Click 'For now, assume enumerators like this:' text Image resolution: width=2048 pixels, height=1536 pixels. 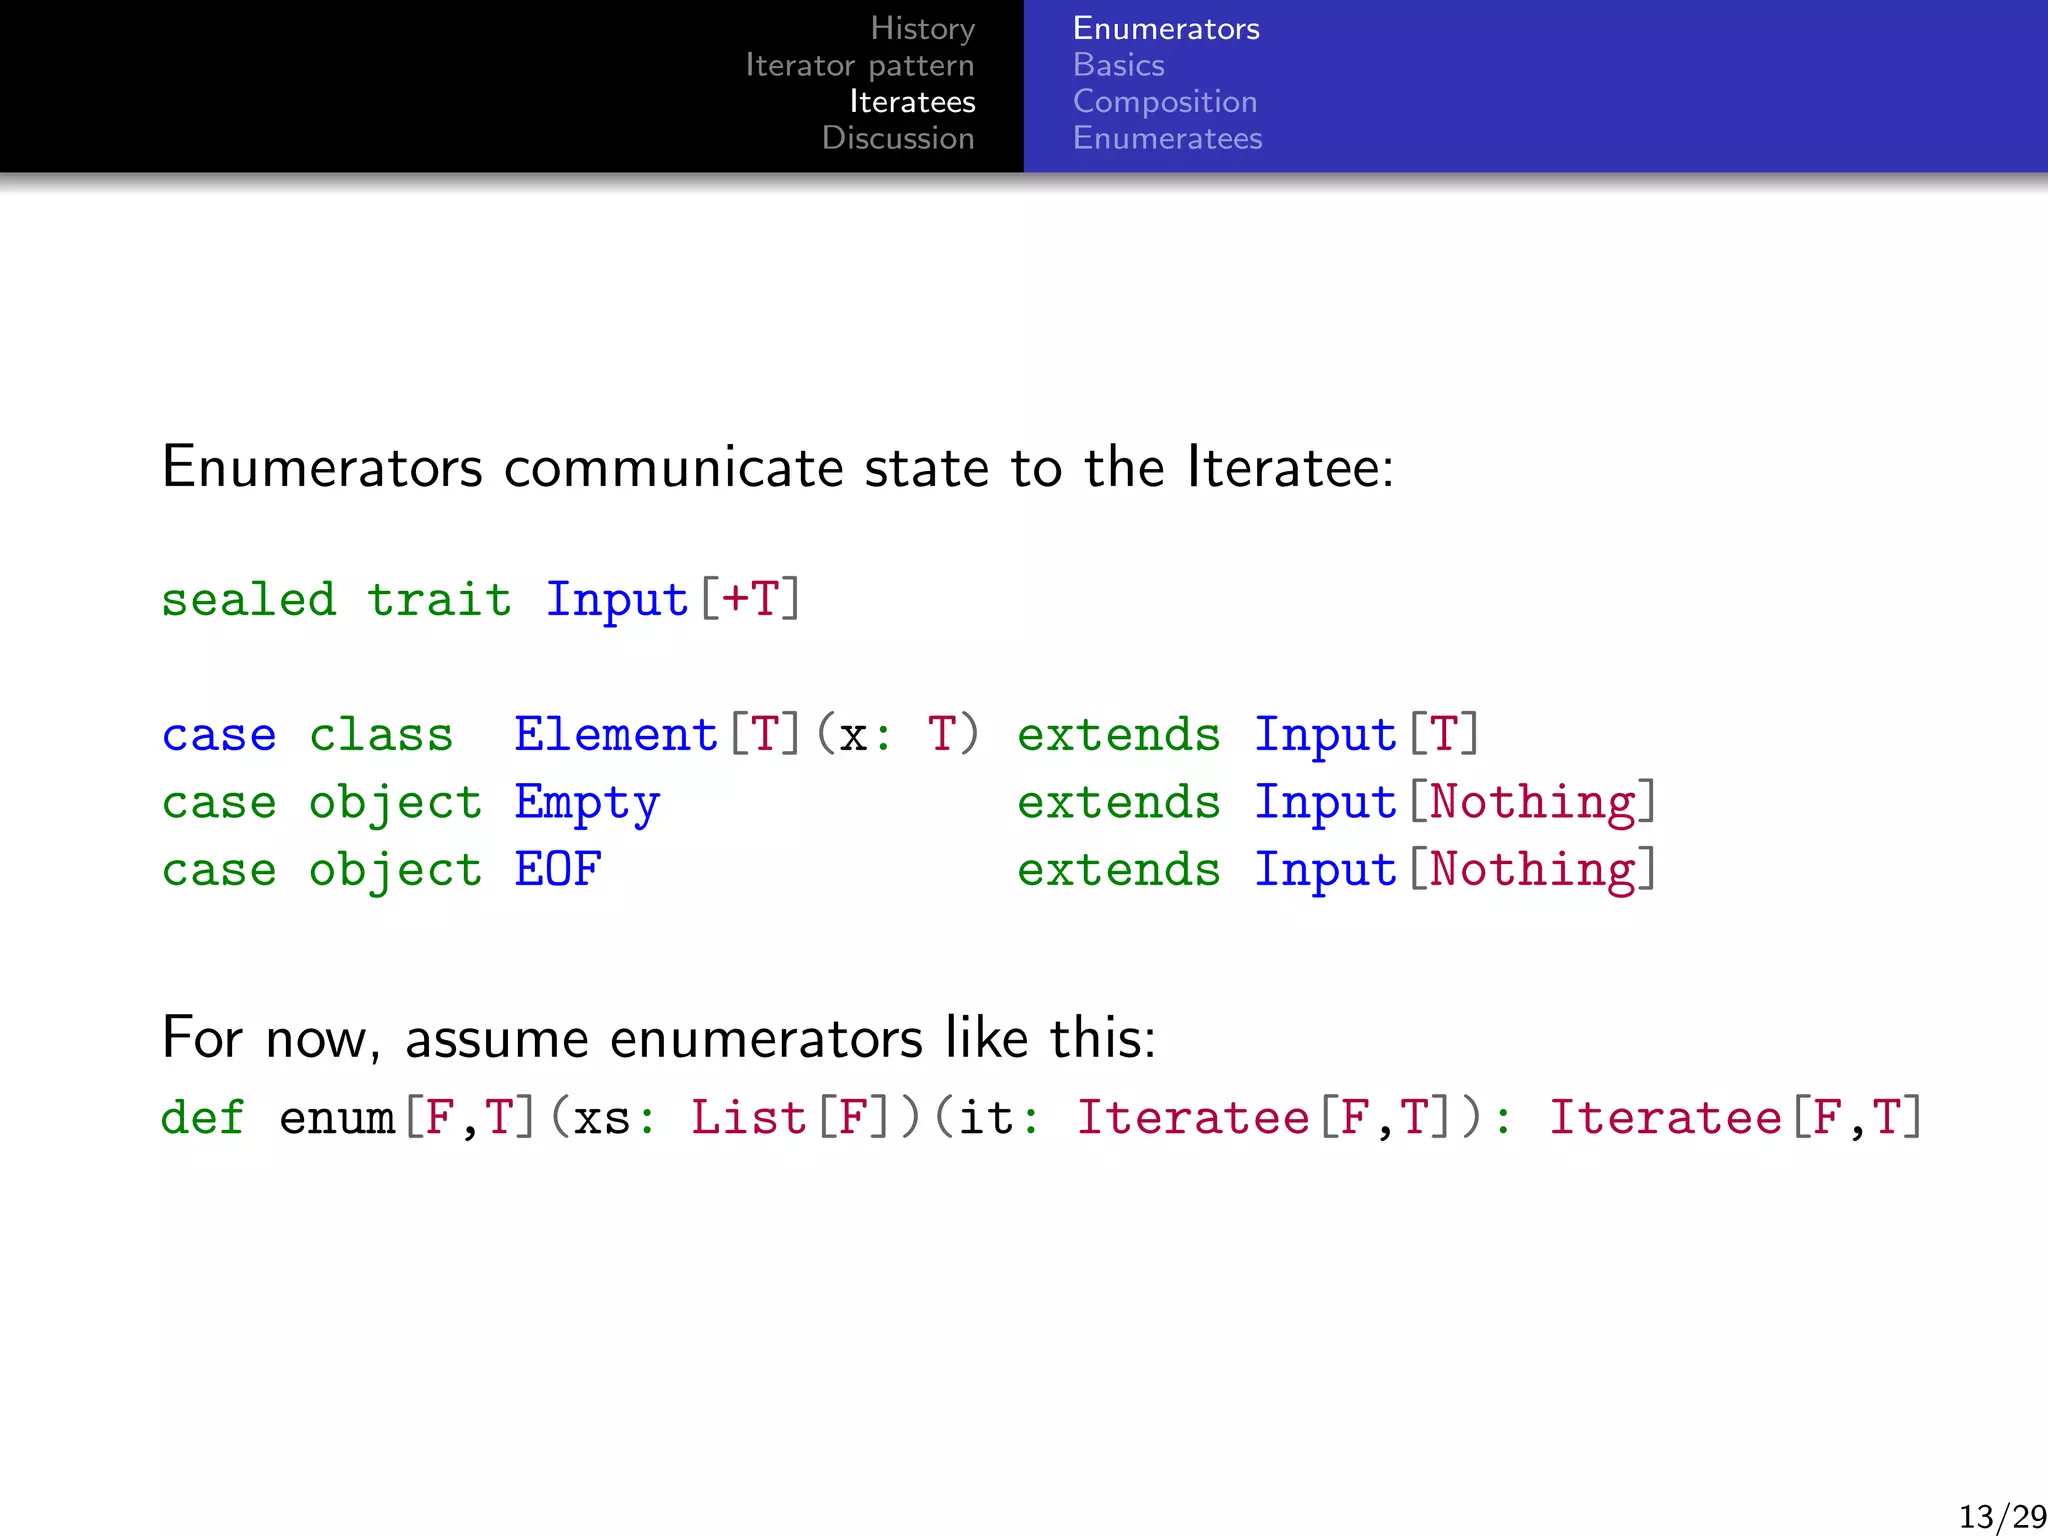pyautogui.click(x=659, y=1038)
